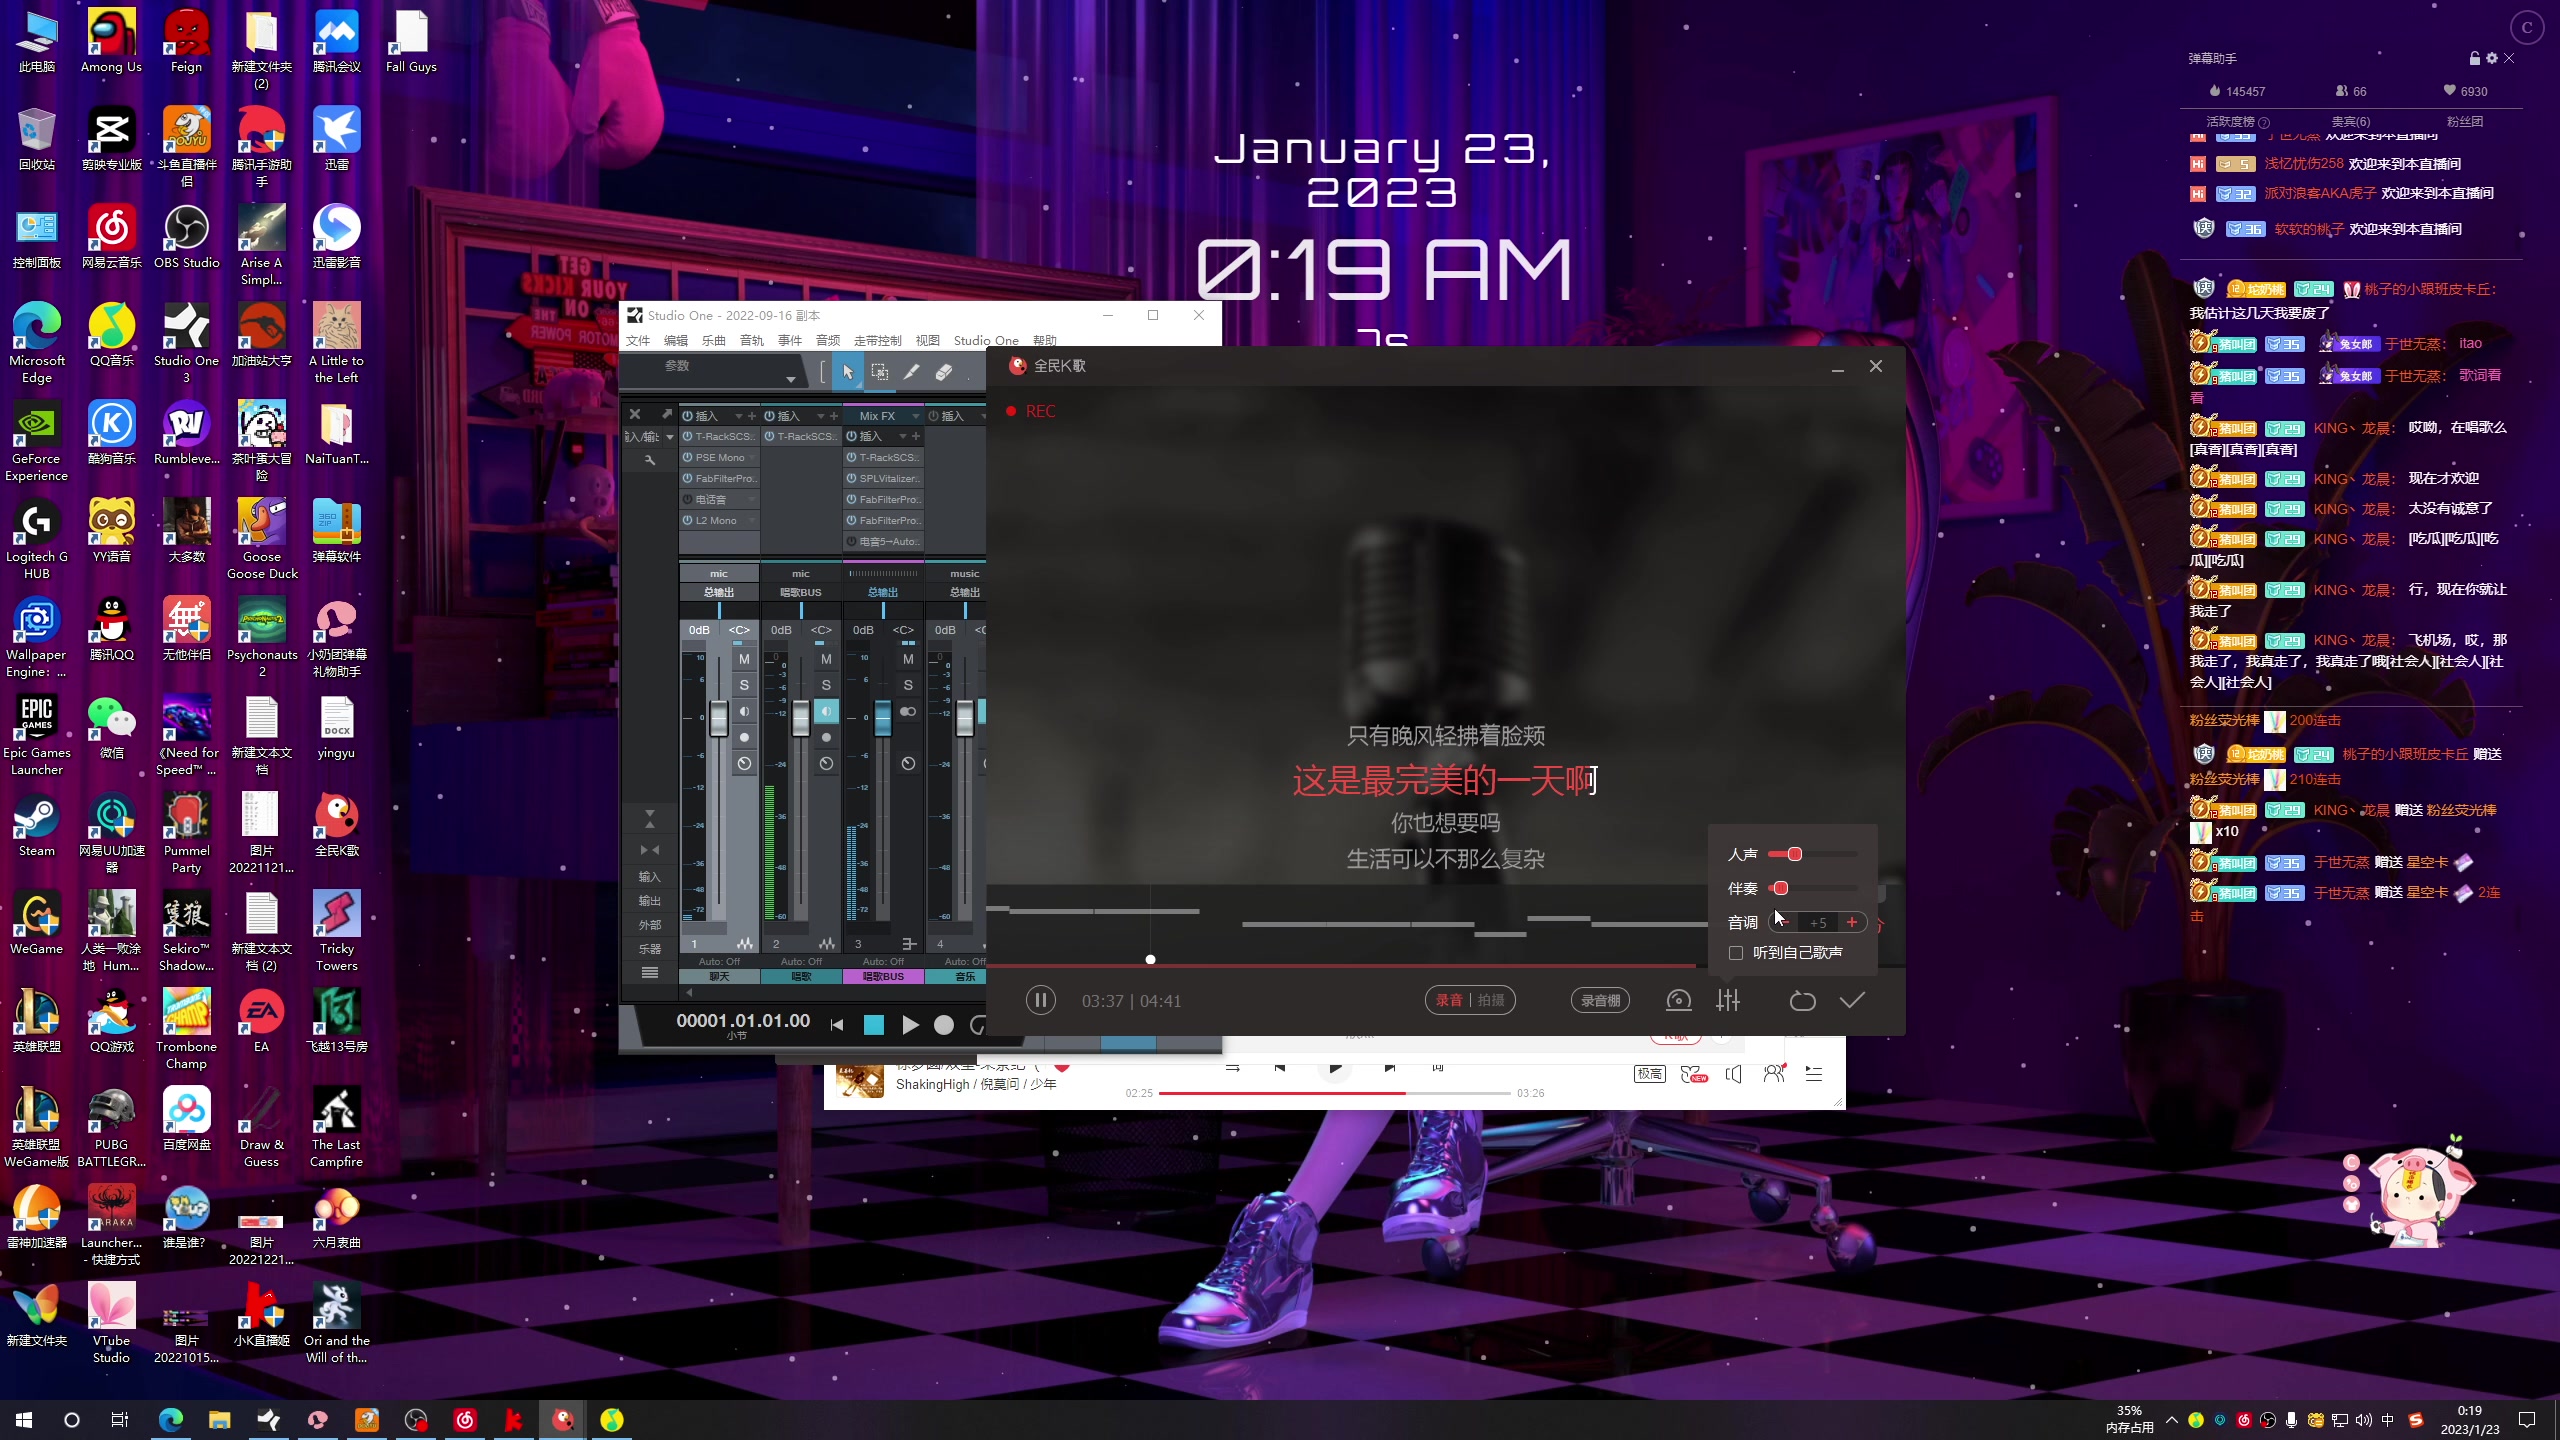This screenshot has width=2560, height=1440.
Task: Open the Mix FX dropdown arrow
Action: 914,416
